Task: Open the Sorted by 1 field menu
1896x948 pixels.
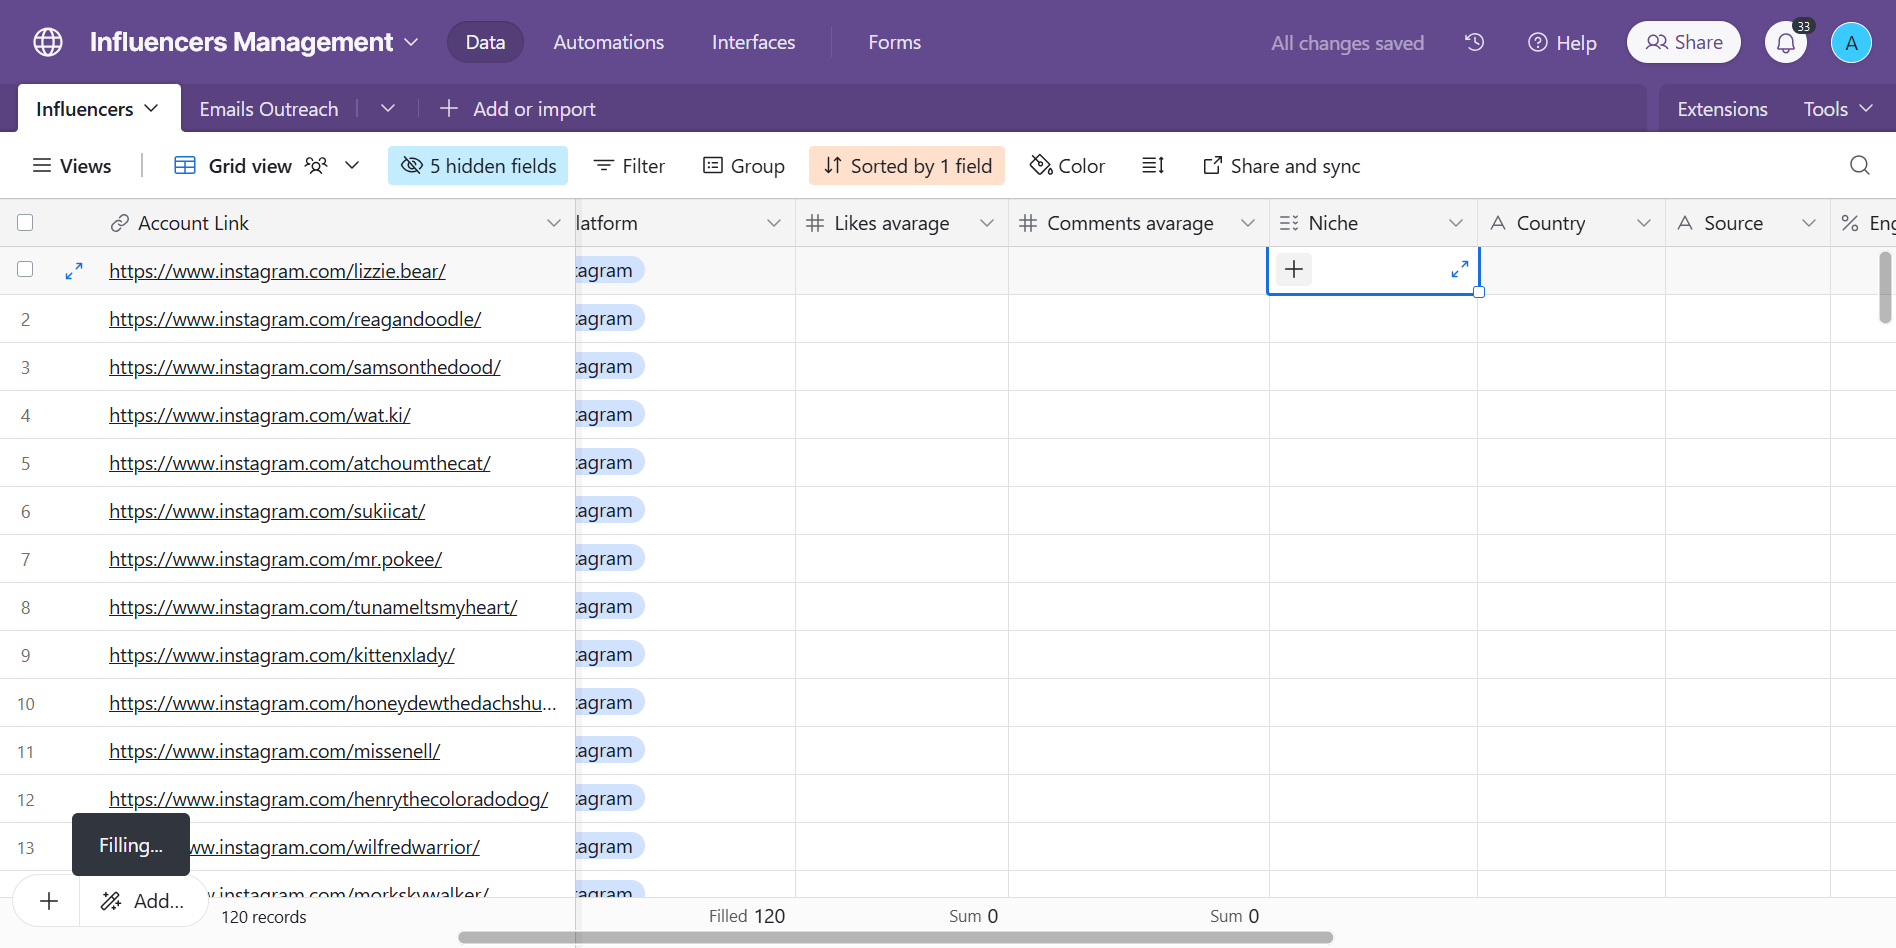Action: point(907,166)
